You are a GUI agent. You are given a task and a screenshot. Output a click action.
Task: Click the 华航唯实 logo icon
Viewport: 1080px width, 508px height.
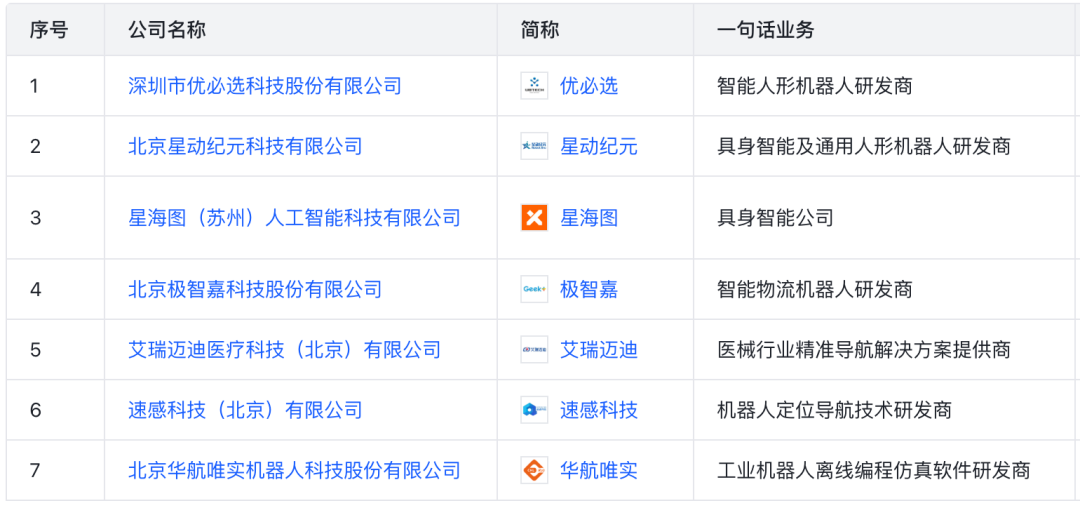(534, 471)
